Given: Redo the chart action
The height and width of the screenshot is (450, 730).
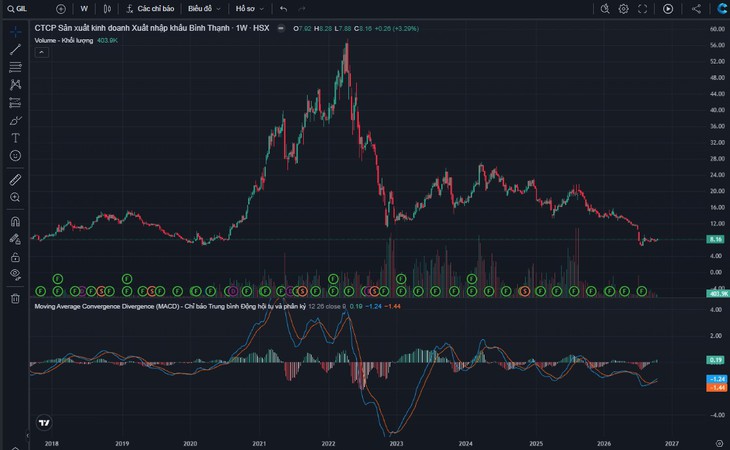Looking at the screenshot, I should pyautogui.click(x=302, y=9).
